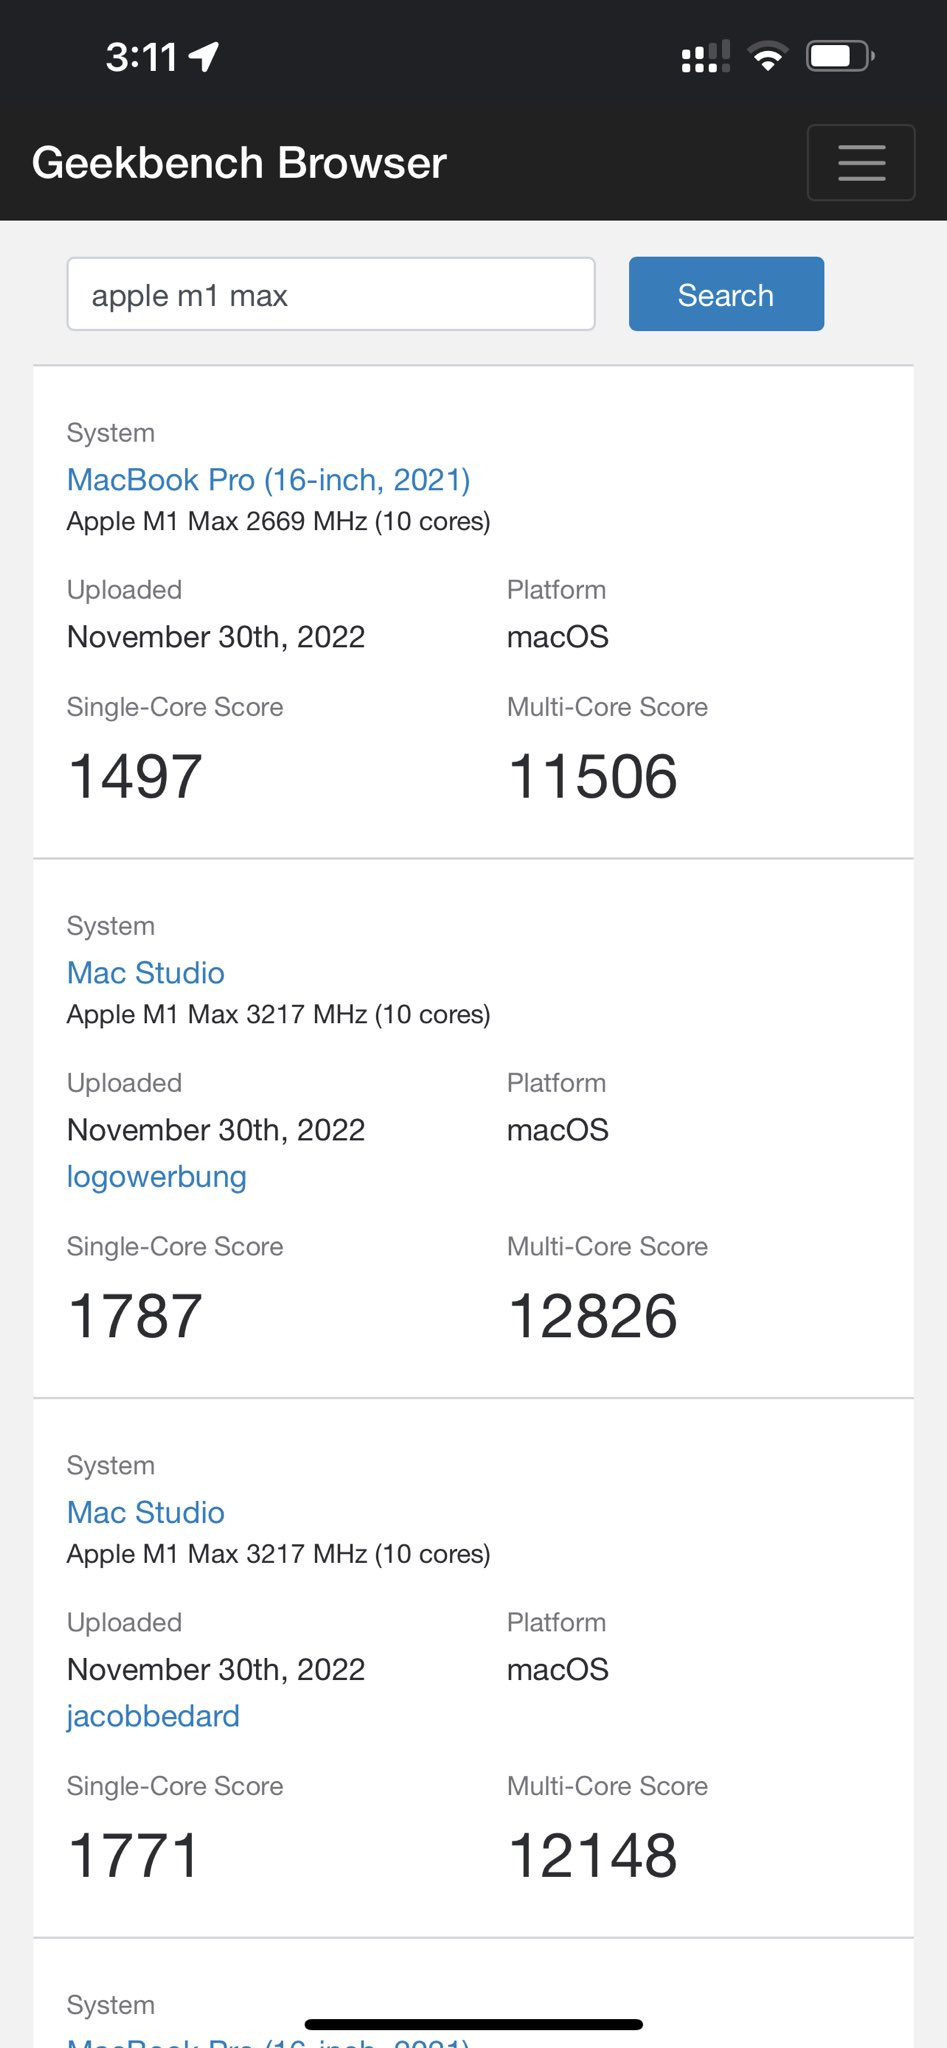Open the partially visible MacBook Pro result at the bottom

[268, 2040]
